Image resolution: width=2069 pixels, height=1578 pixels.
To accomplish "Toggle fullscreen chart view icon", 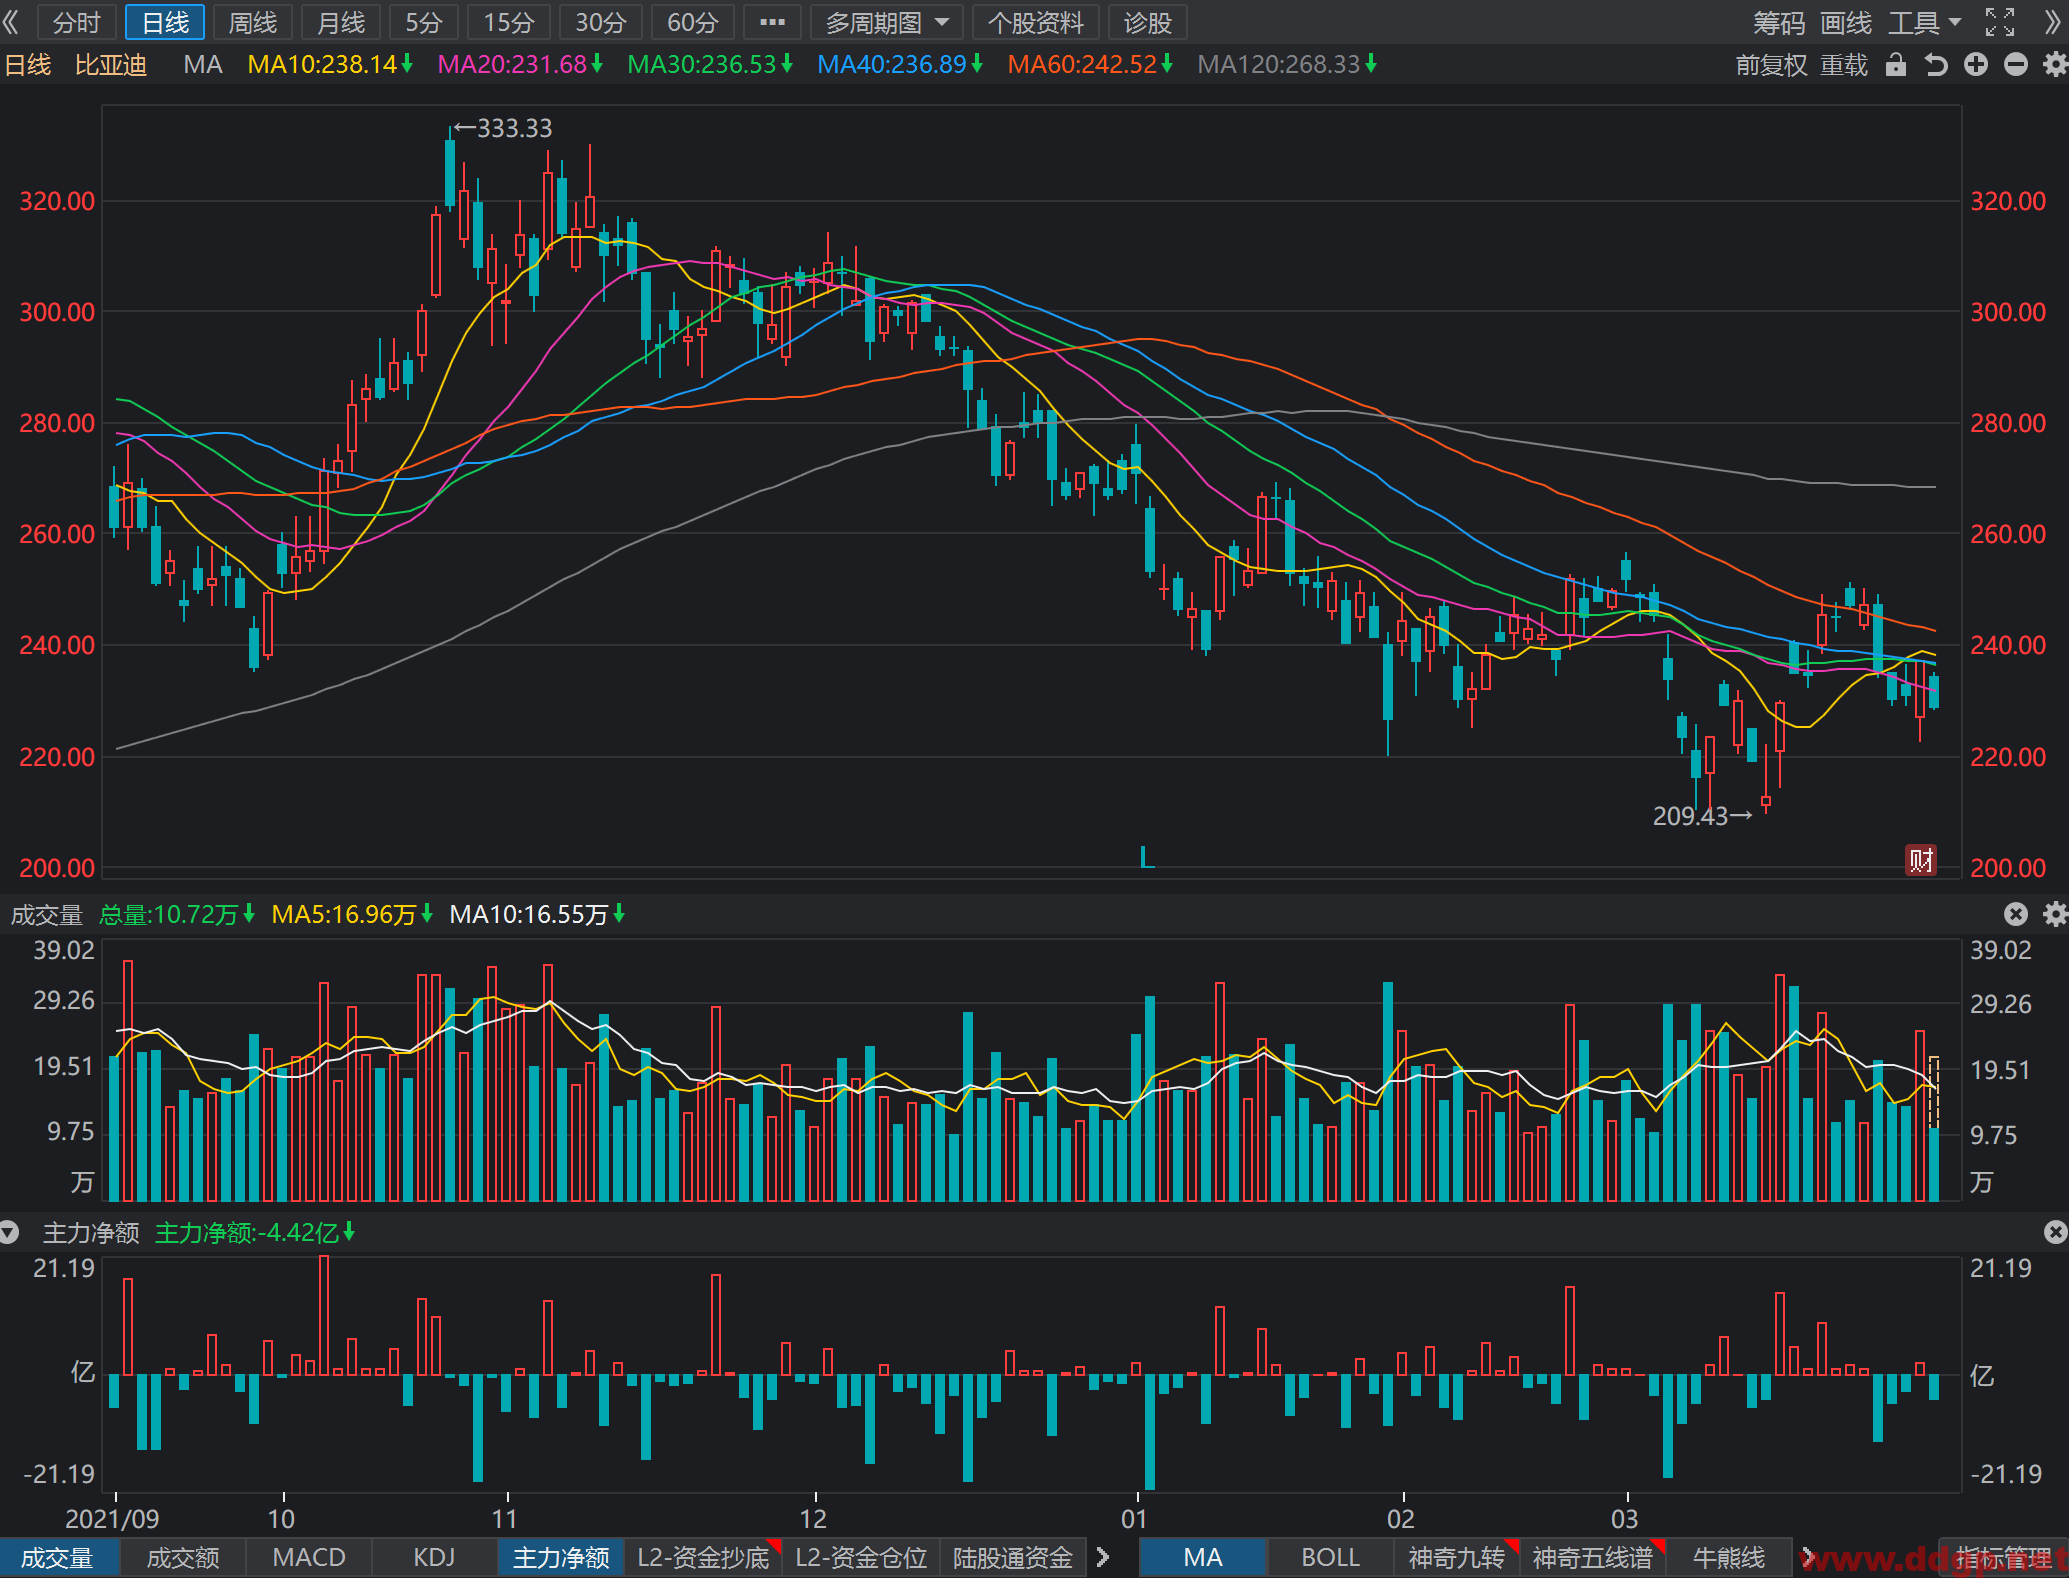I will pyautogui.click(x=2000, y=22).
